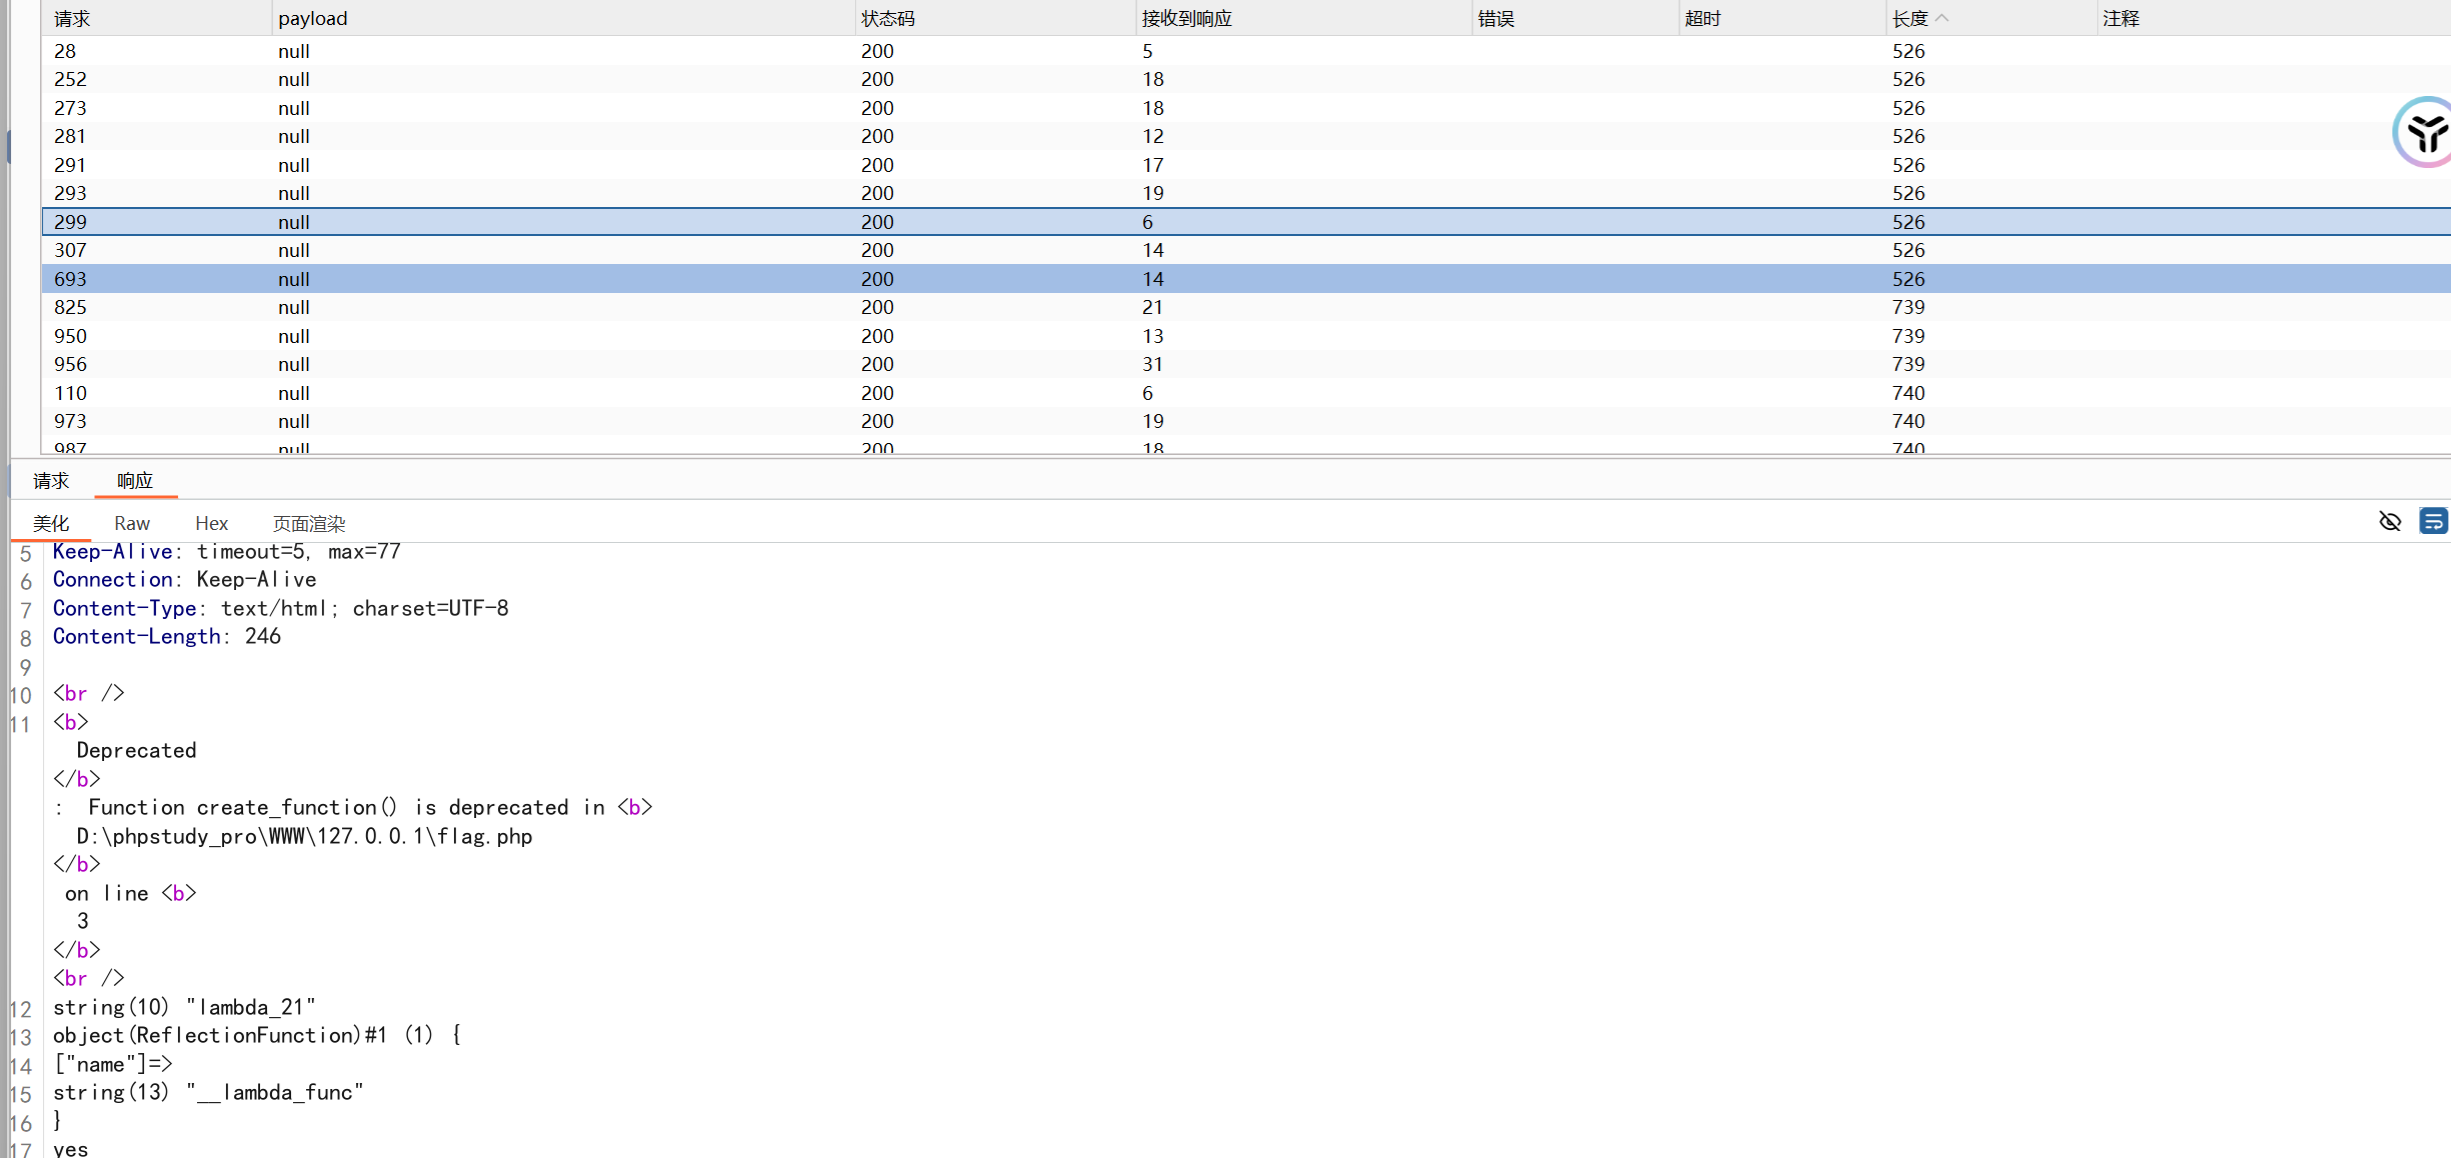Viewport: 2451px width, 1158px height.
Task: Sort by 长度 column header arrow
Action: (1941, 18)
